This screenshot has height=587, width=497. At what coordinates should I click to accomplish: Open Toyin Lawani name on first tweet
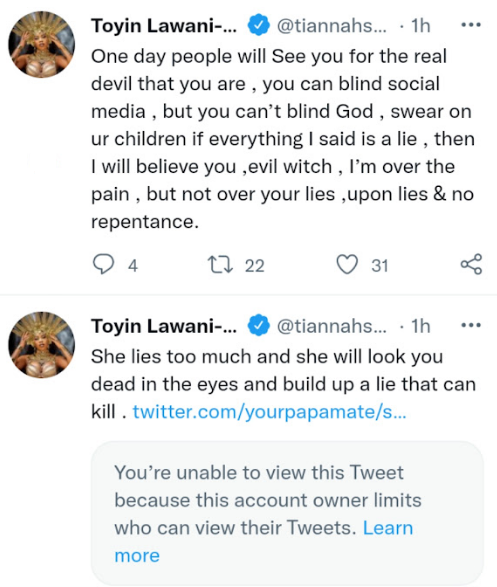click(164, 26)
